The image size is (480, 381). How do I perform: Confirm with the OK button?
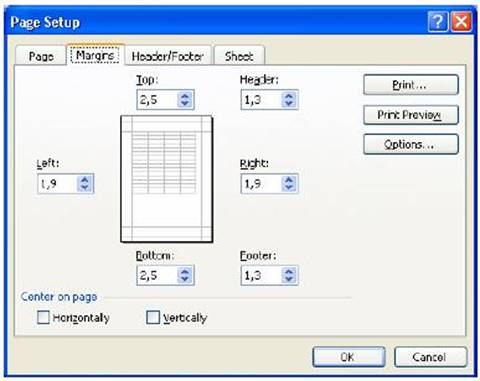349,357
